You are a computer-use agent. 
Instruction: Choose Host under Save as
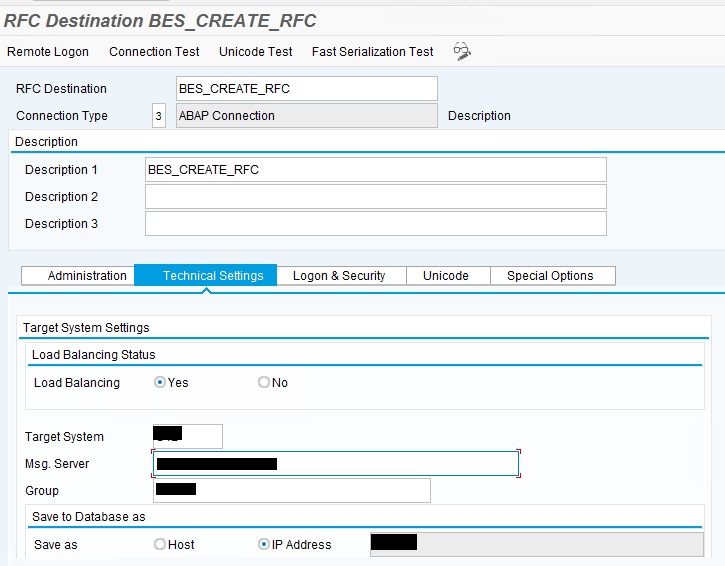(160, 544)
